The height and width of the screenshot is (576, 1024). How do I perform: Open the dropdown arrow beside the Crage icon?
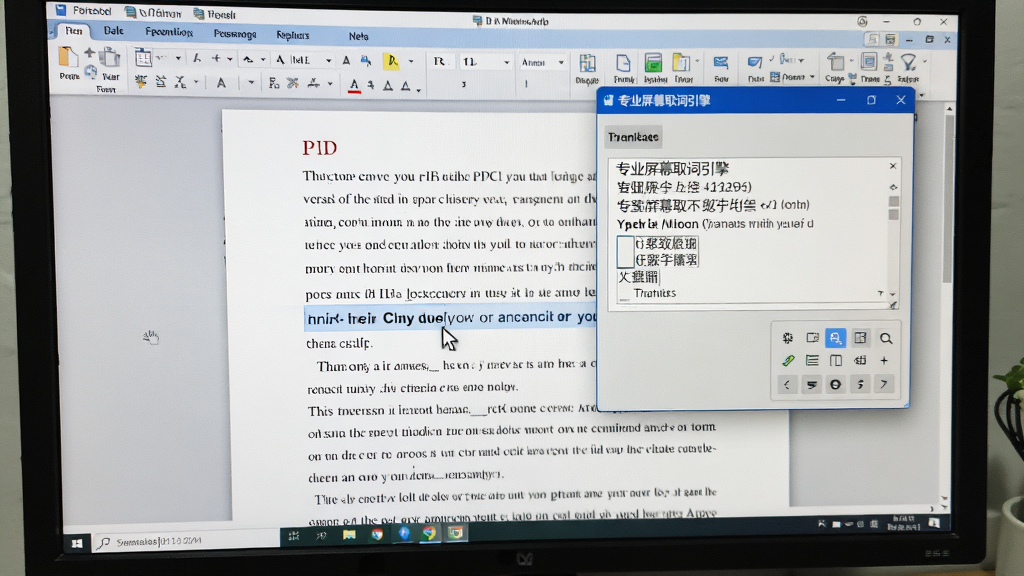[852, 61]
